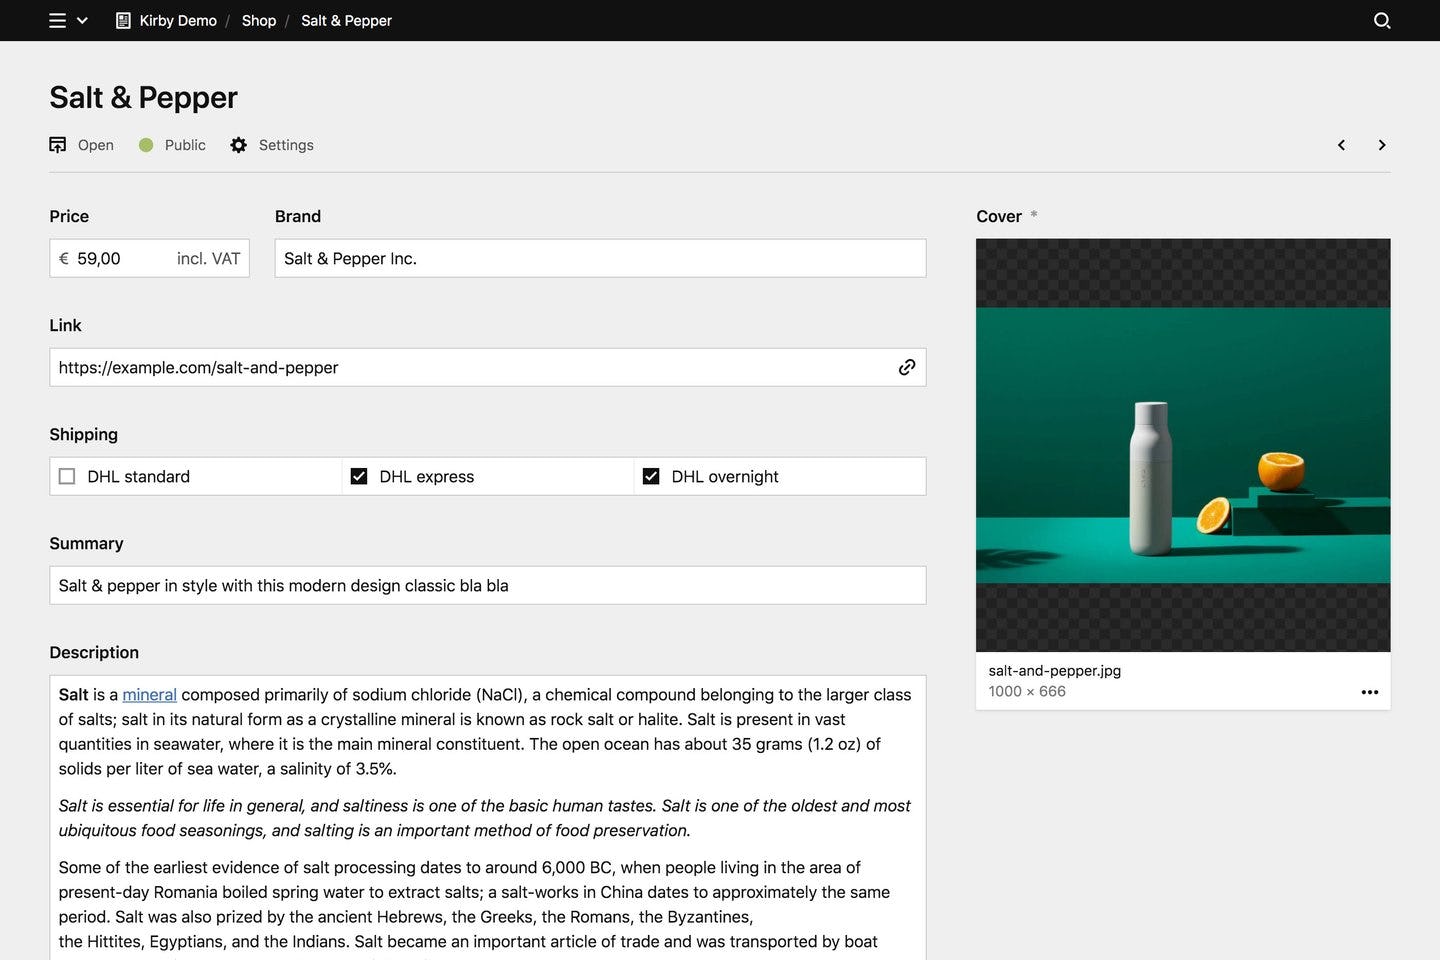Open the salt-and-pepper cover image
This screenshot has width=1440, height=960.
[x=1183, y=445]
